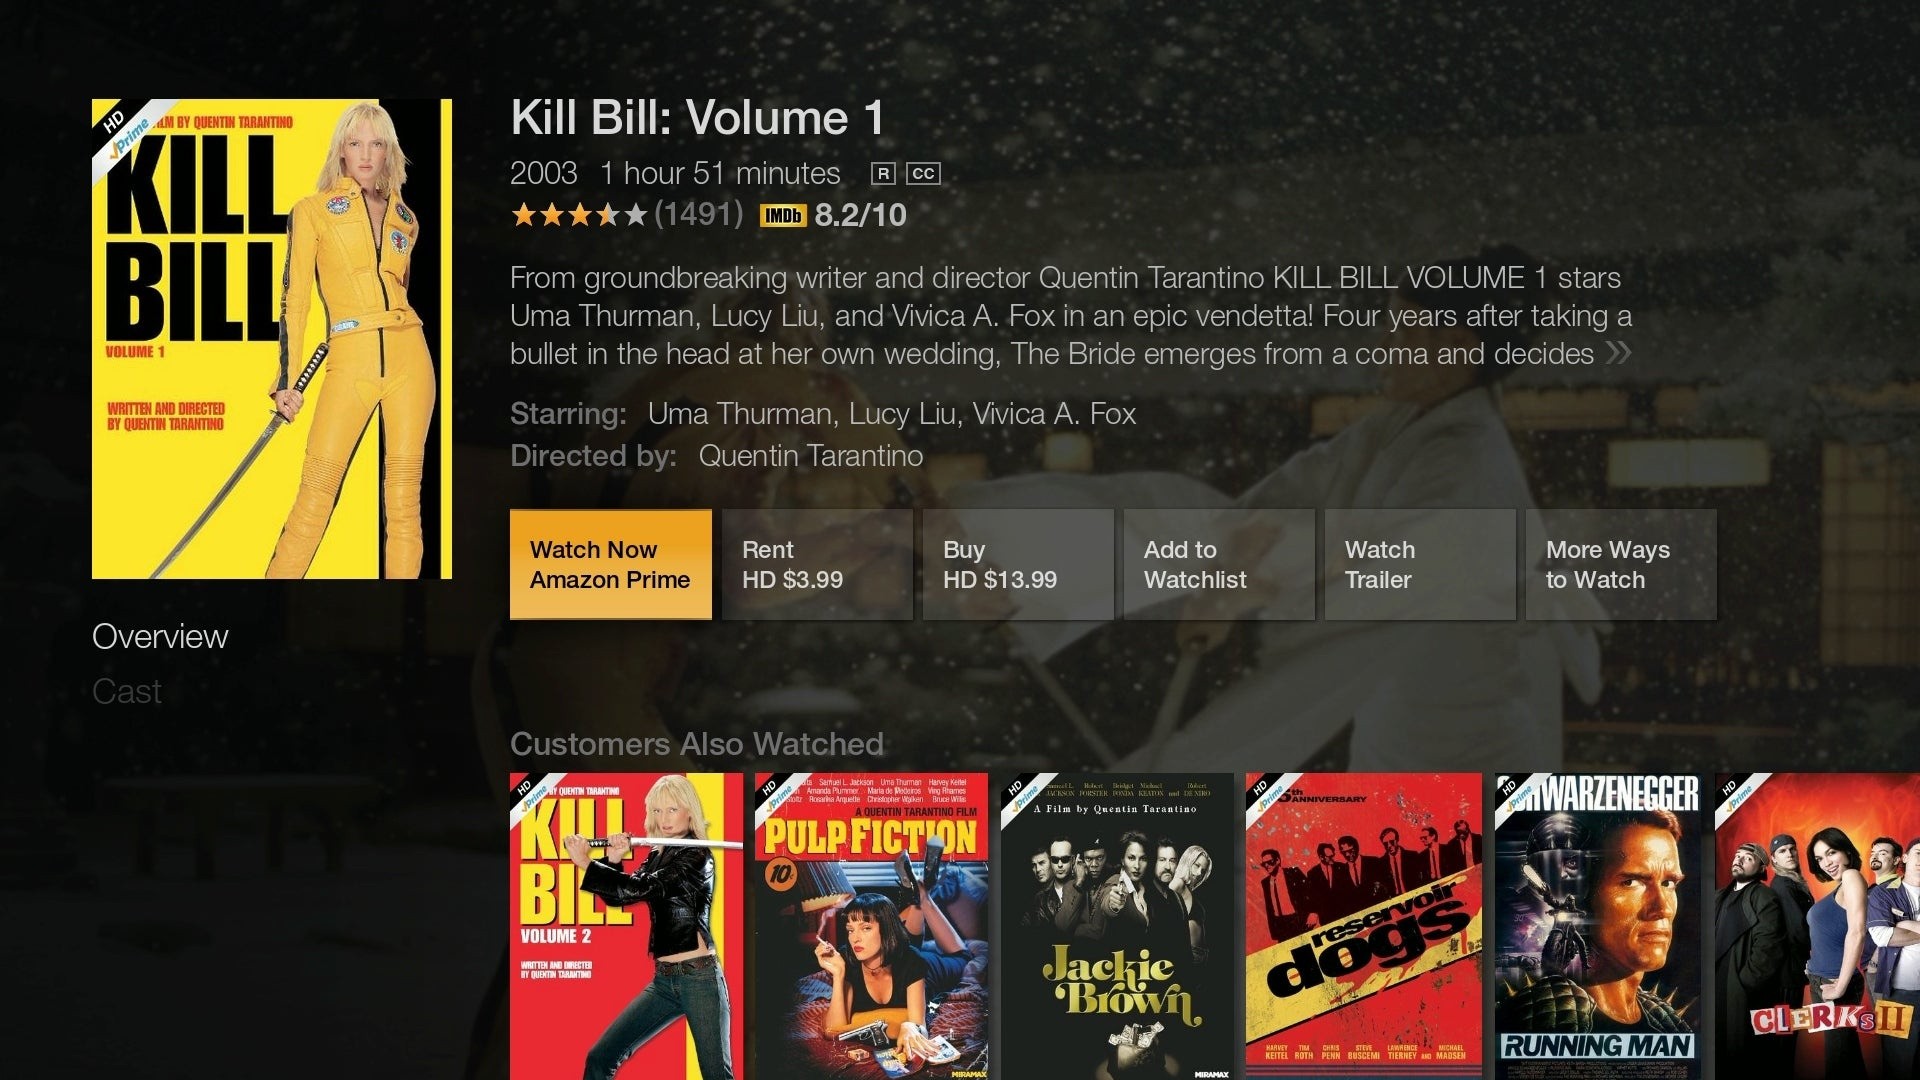This screenshot has width=1920, height=1080.
Task: Select the Jackie Brown poster
Action: [1116, 926]
